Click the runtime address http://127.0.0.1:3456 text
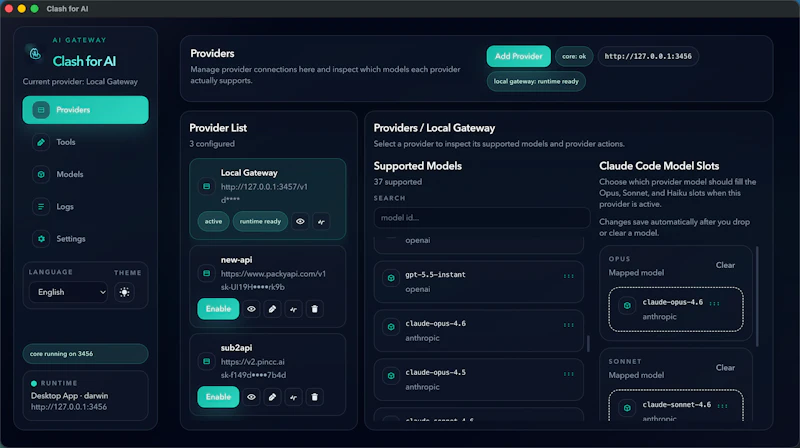The height and width of the screenshot is (448, 800). (69, 407)
